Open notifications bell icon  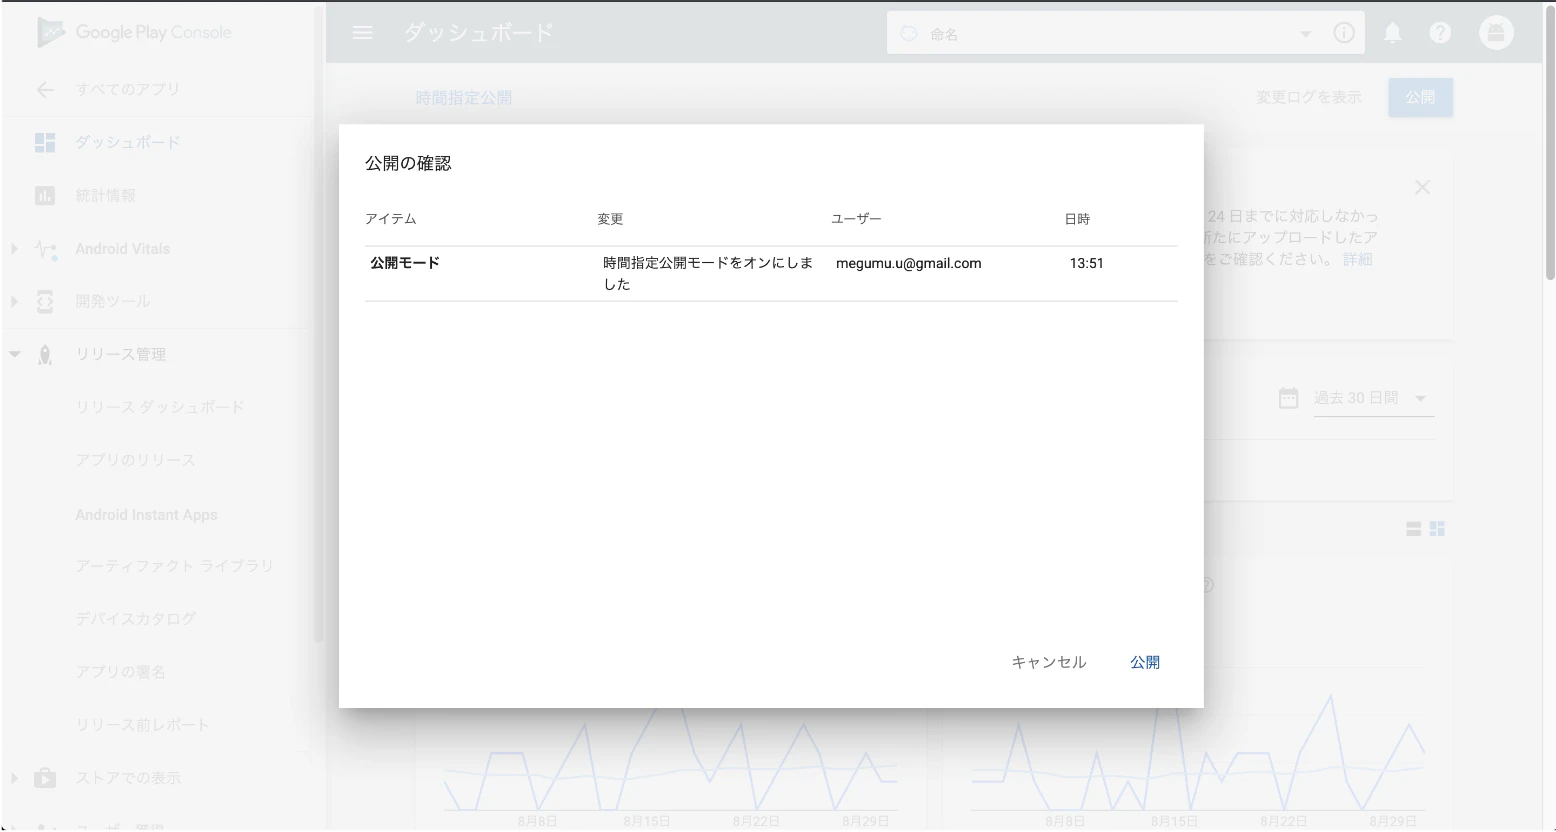pyautogui.click(x=1392, y=33)
